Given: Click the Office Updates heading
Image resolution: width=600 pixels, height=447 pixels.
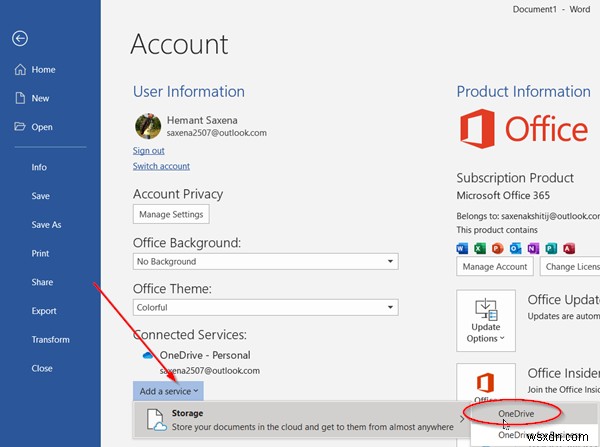Looking at the screenshot, I should tap(564, 300).
